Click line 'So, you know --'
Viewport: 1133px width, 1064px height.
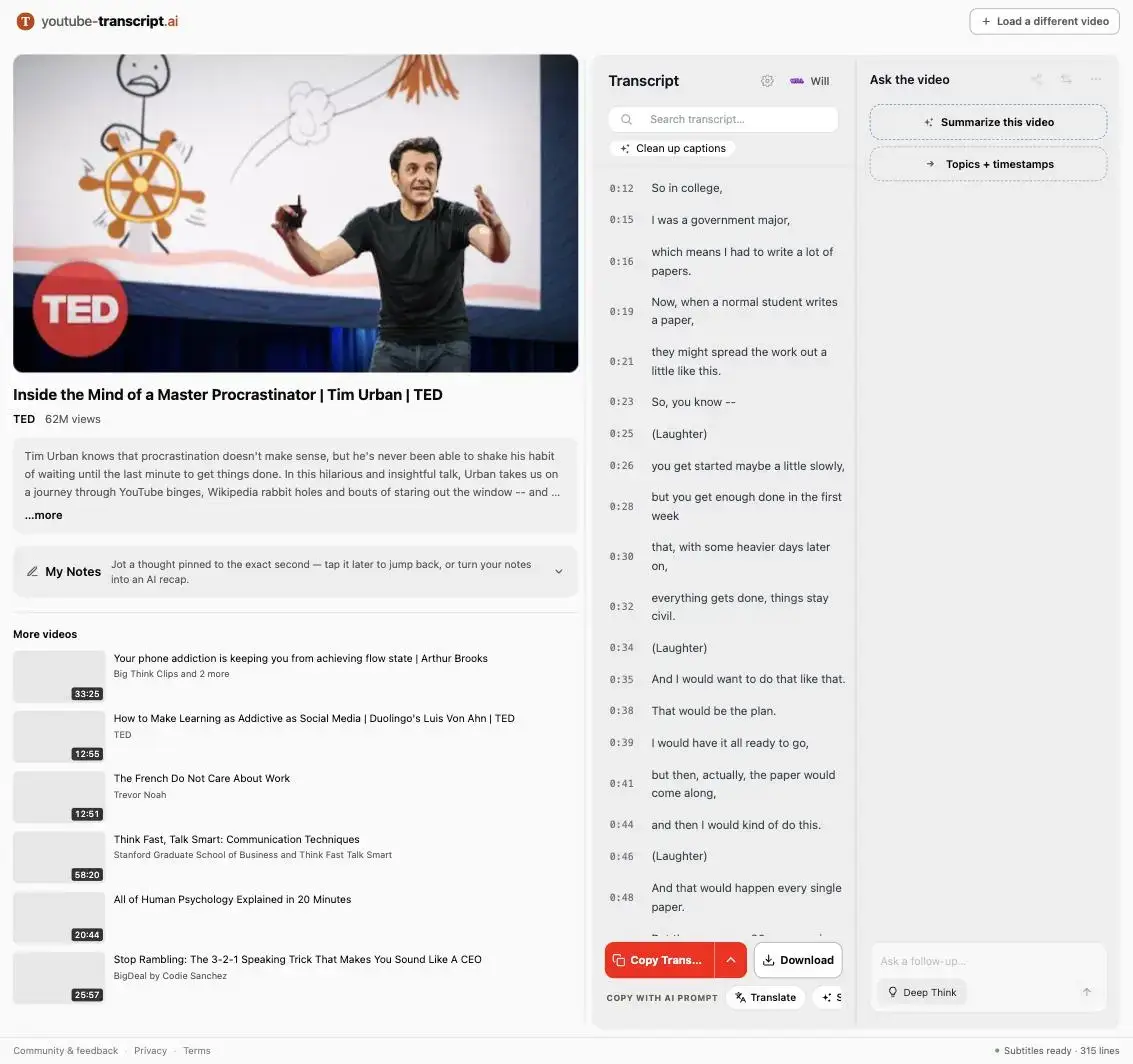pos(694,402)
